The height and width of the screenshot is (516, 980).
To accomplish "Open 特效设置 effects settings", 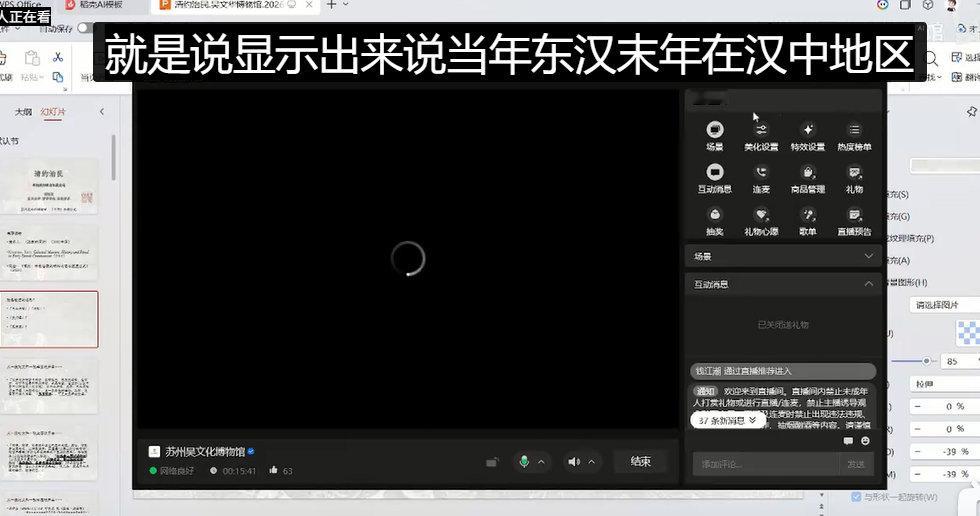I will click(808, 136).
